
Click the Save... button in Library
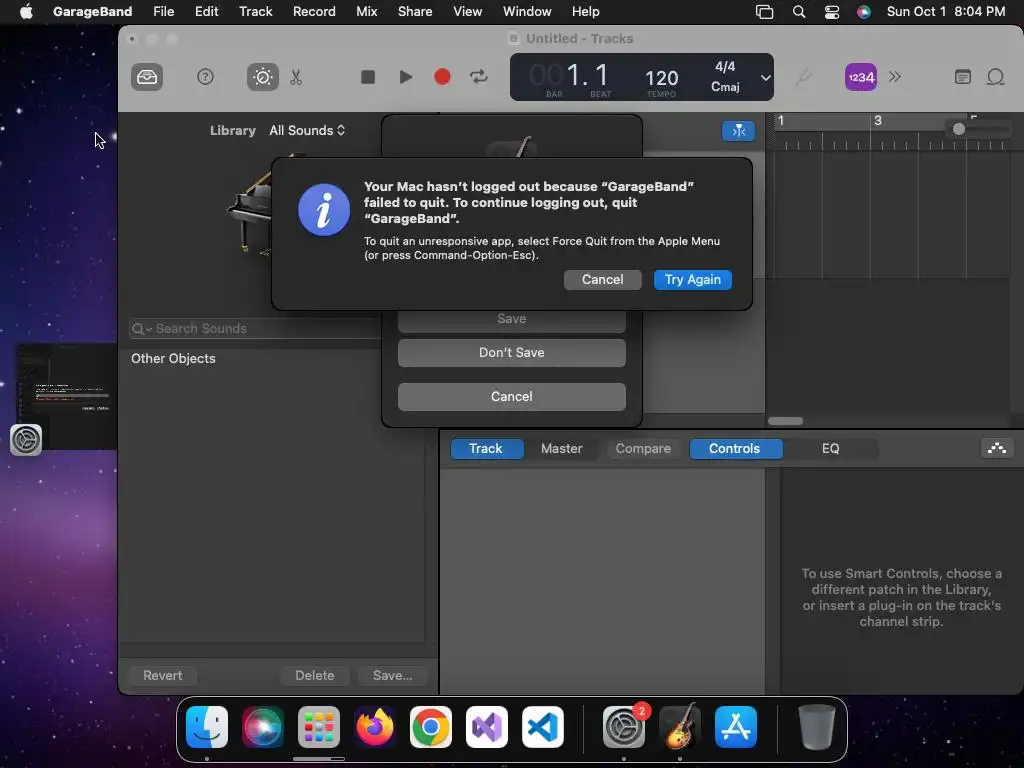(x=392, y=675)
